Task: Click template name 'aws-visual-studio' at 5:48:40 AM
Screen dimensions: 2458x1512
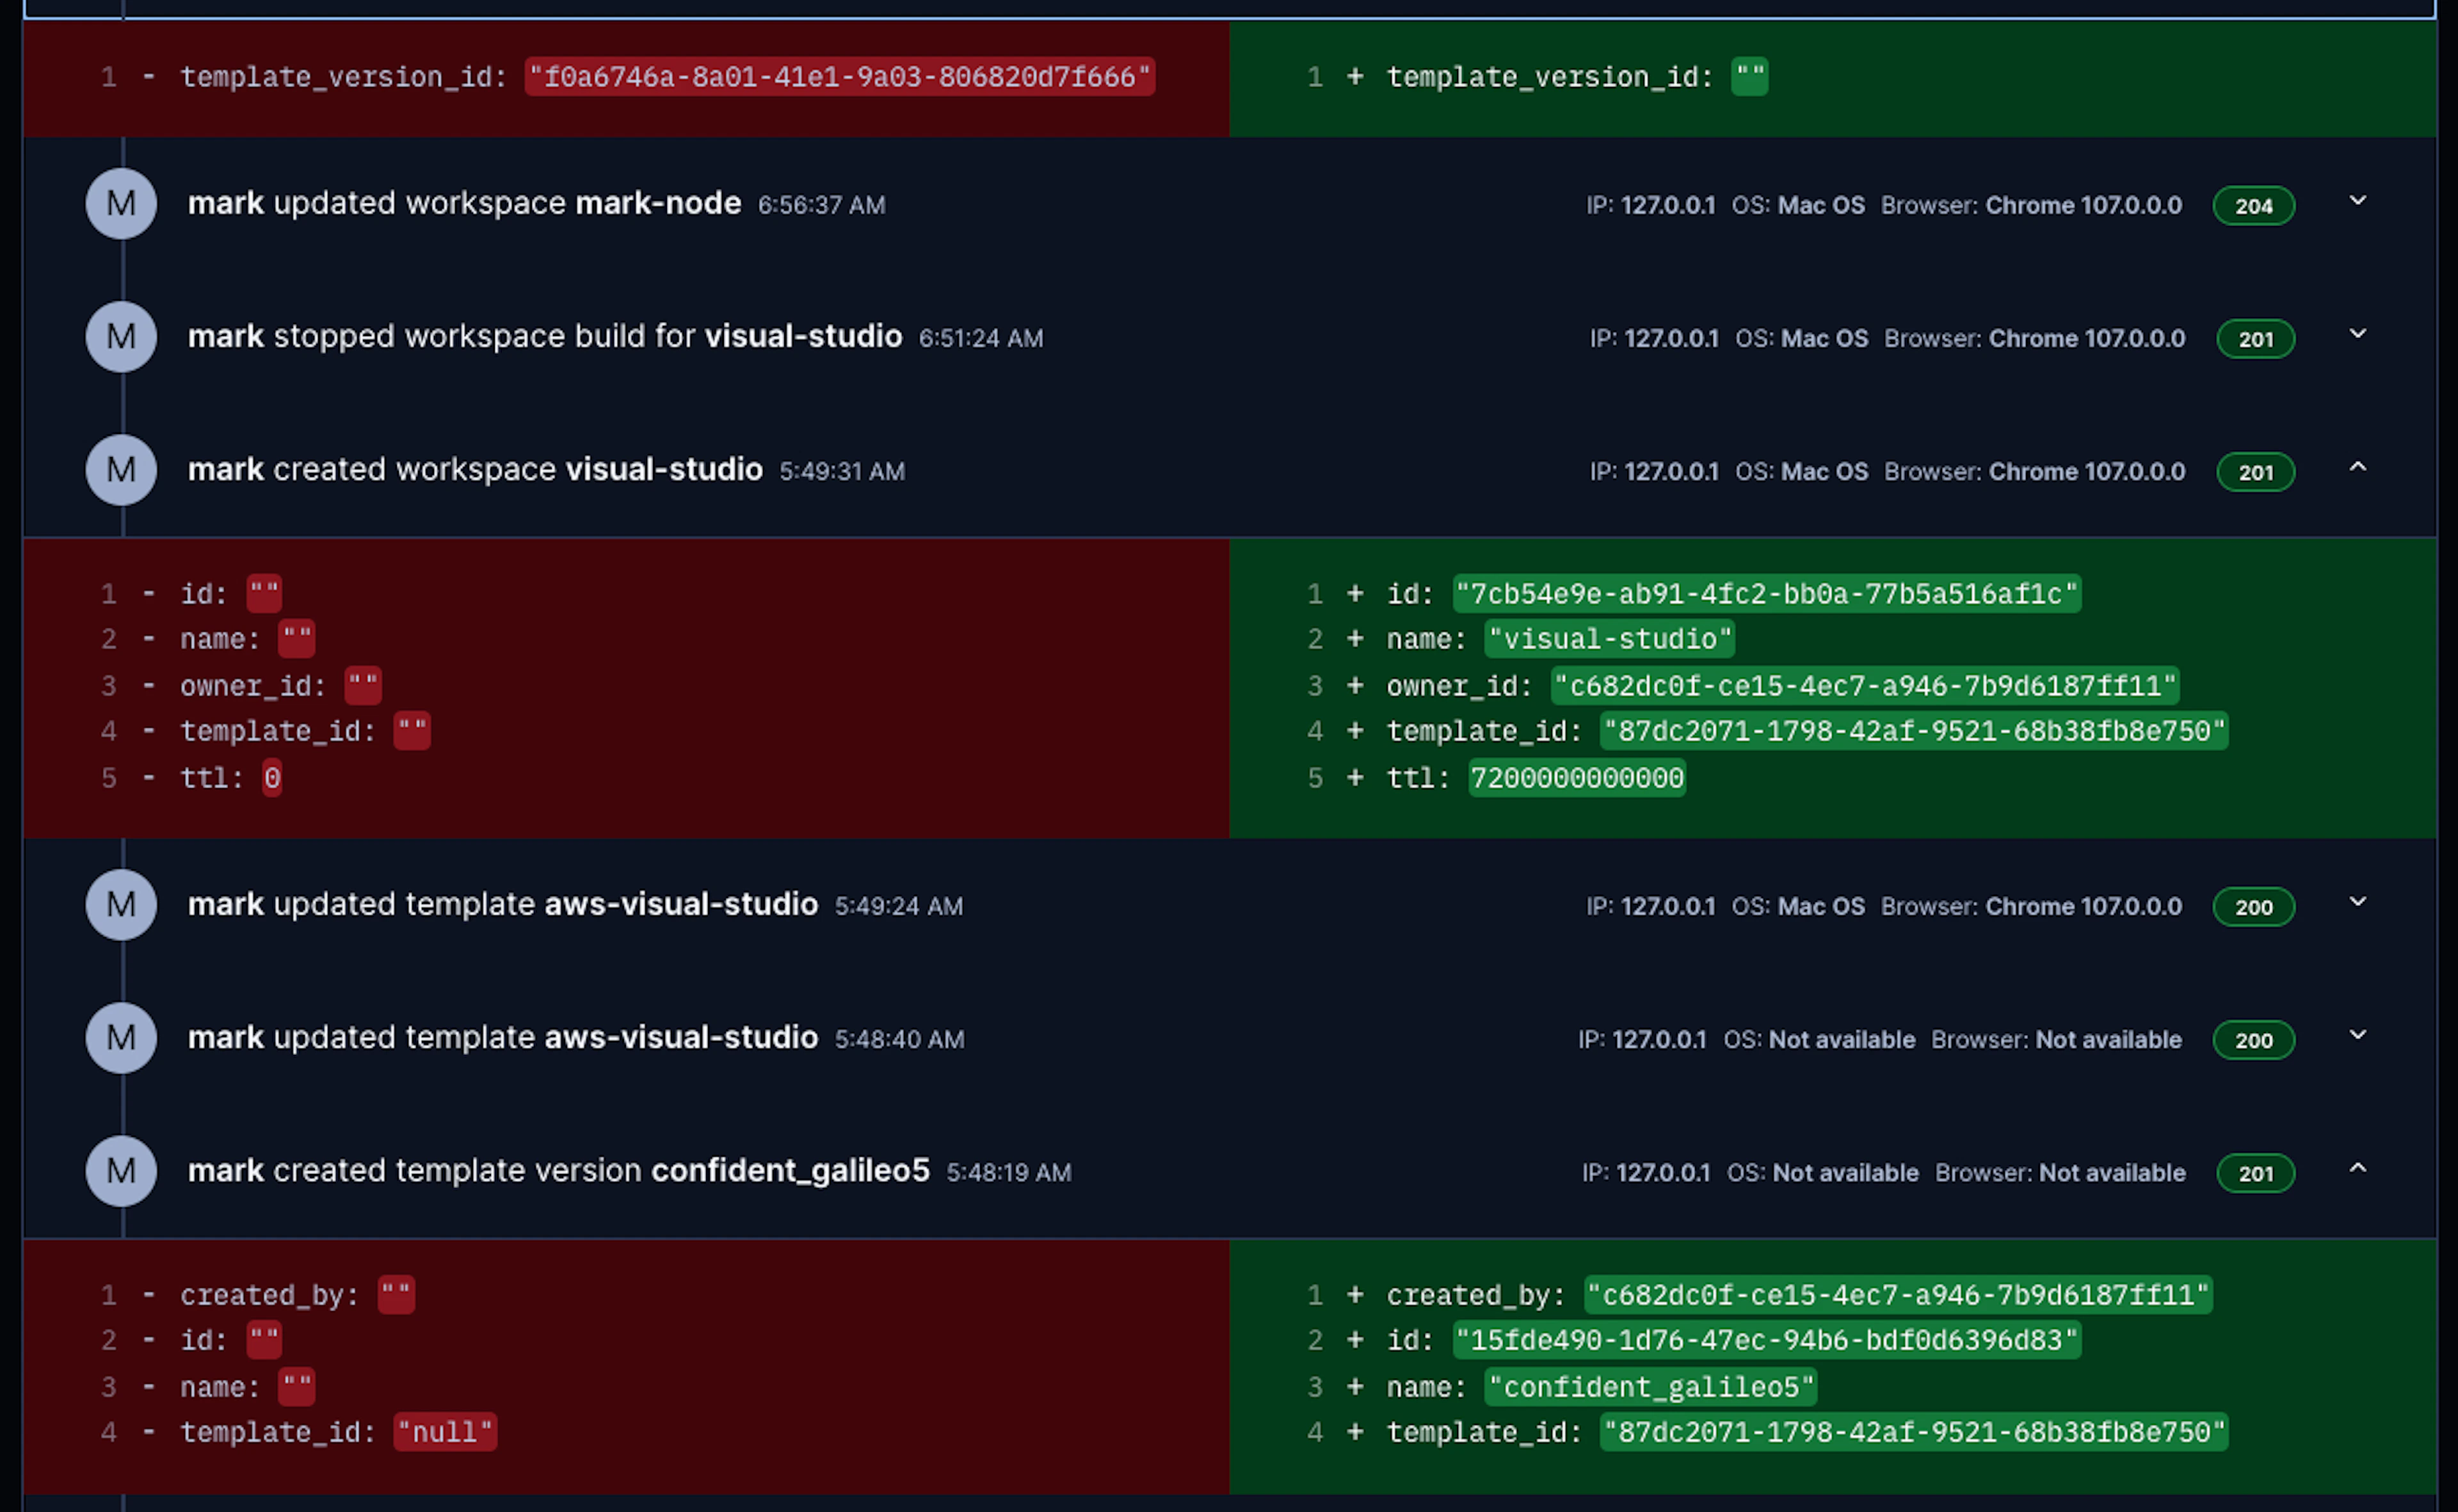Action: click(681, 1038)
